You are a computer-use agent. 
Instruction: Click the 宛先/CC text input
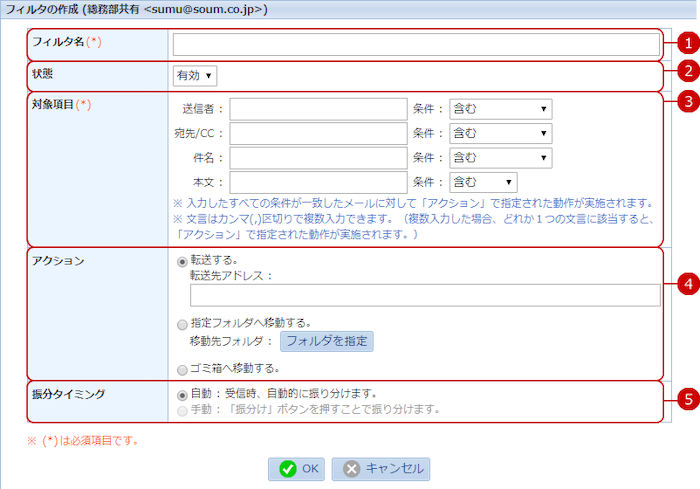318,133
